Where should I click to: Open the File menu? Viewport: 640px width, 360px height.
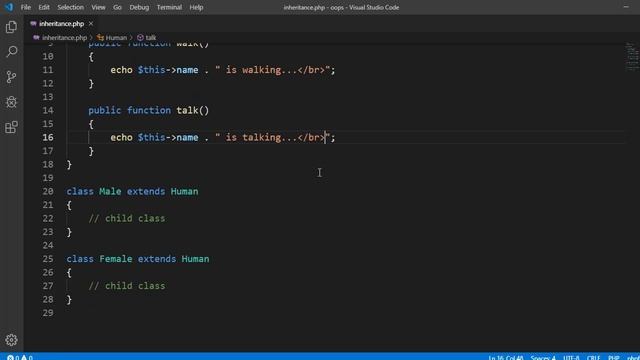pyautogui.click(x=26, y=7)
